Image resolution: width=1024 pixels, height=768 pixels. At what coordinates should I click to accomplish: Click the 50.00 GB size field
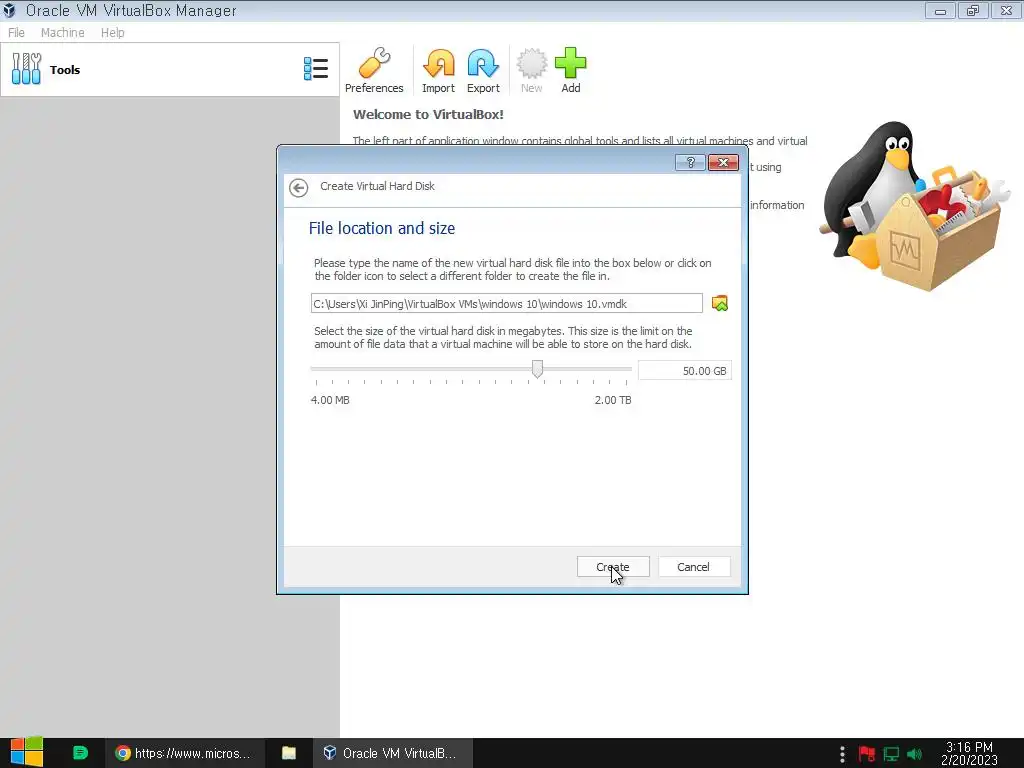[684, 371]
